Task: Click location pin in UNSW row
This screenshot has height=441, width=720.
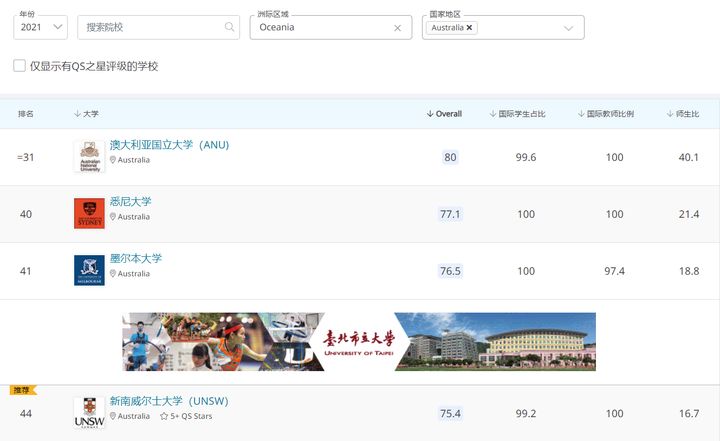Action: [x=113, y=416]
